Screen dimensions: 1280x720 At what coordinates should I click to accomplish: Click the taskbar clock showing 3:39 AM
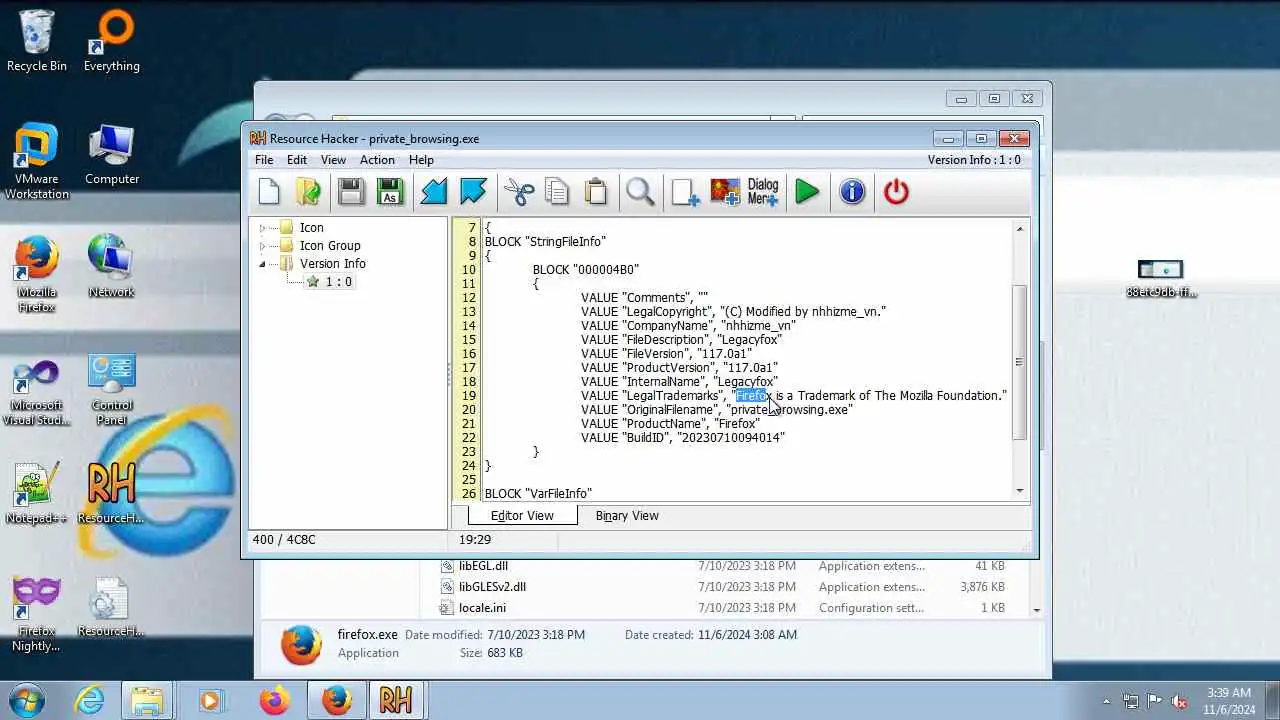click(1228, 700)
